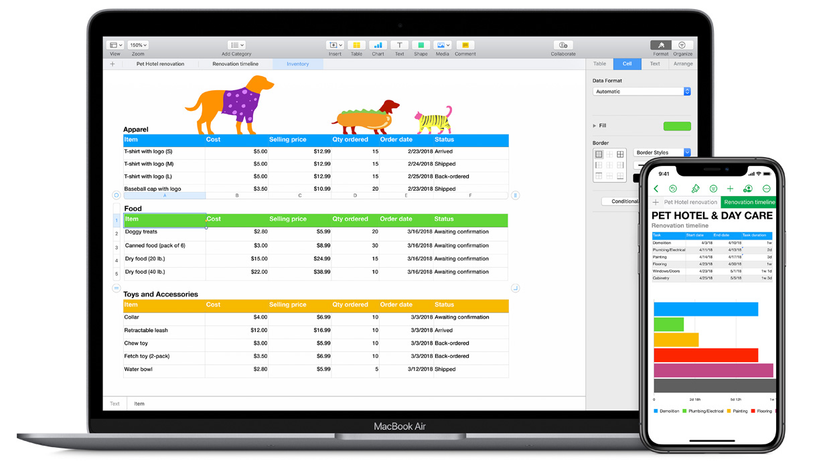Screen dimensions: 825x475
Task: Select the selected Item header cell in Food table
Action: [165, 220]
